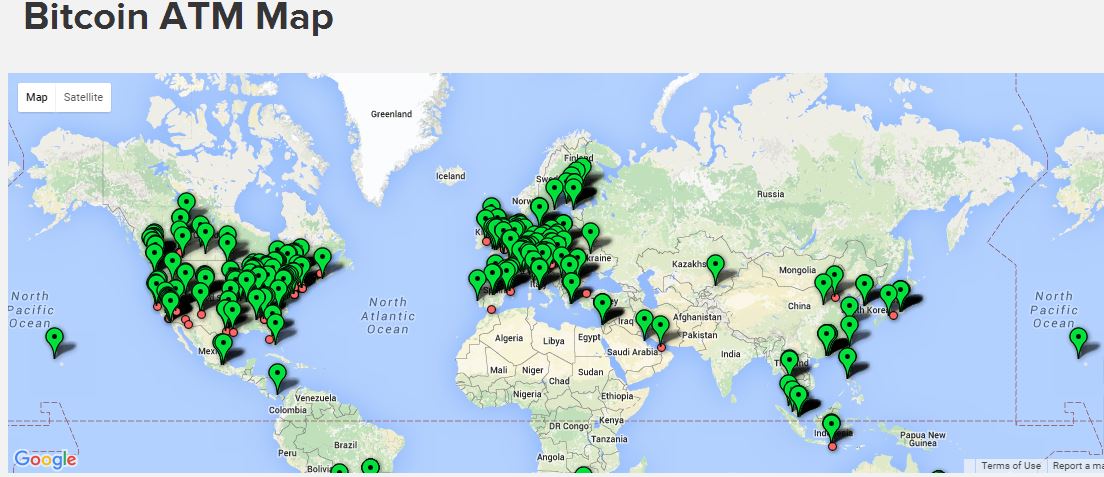Viewport: 1104px width, 477px height.
Task: Click the left ATM pin above Saudi Arabia
Action: (x=645, y=323)
